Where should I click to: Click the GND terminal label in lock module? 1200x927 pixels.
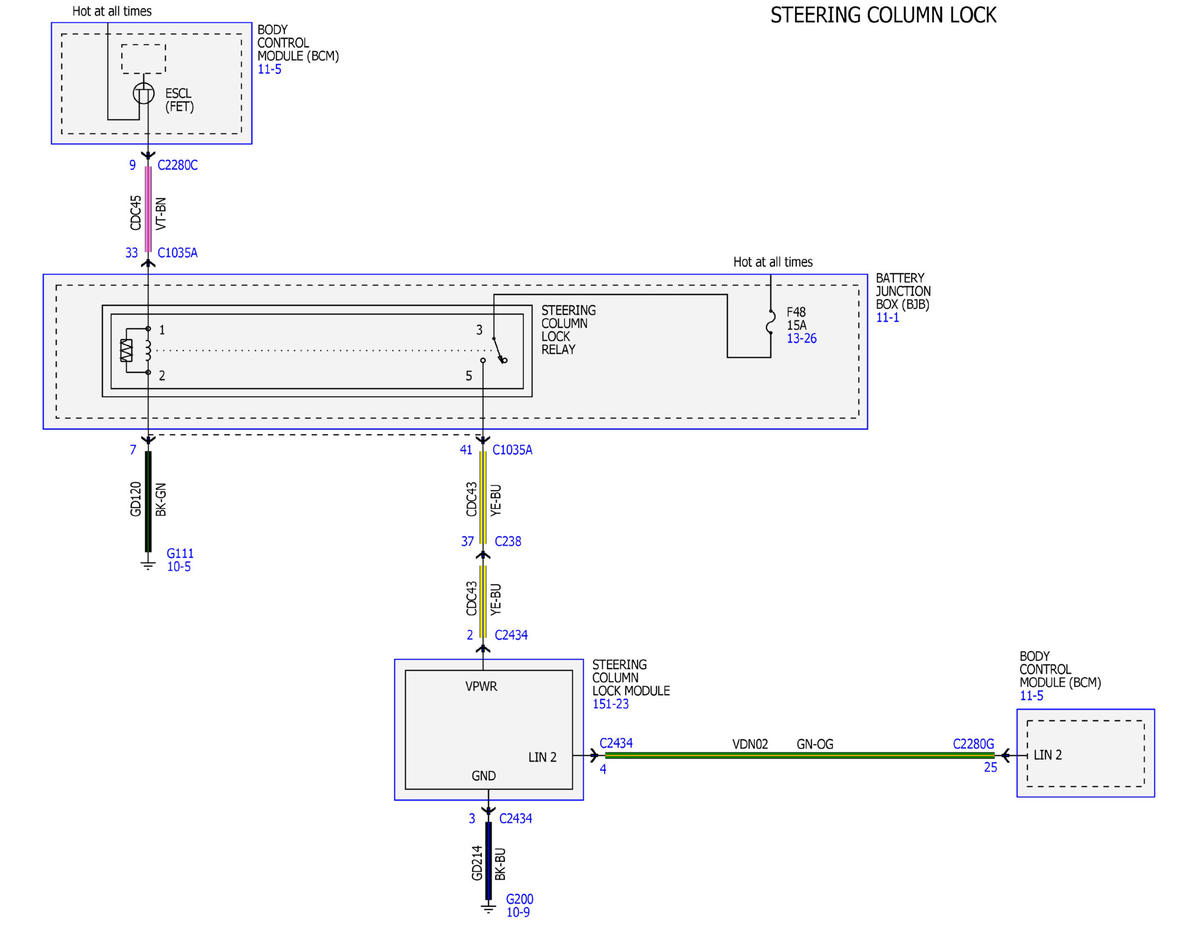(484, 775)
